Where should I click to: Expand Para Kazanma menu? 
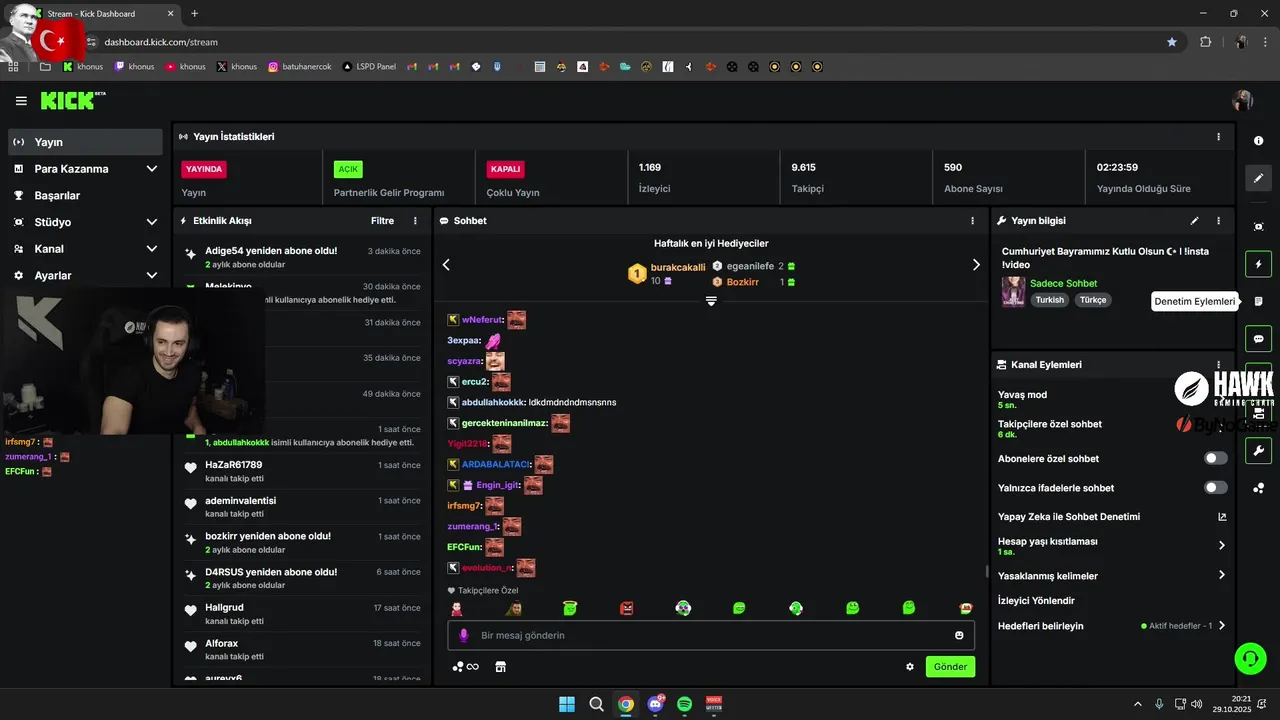click(x=152, y=169)
